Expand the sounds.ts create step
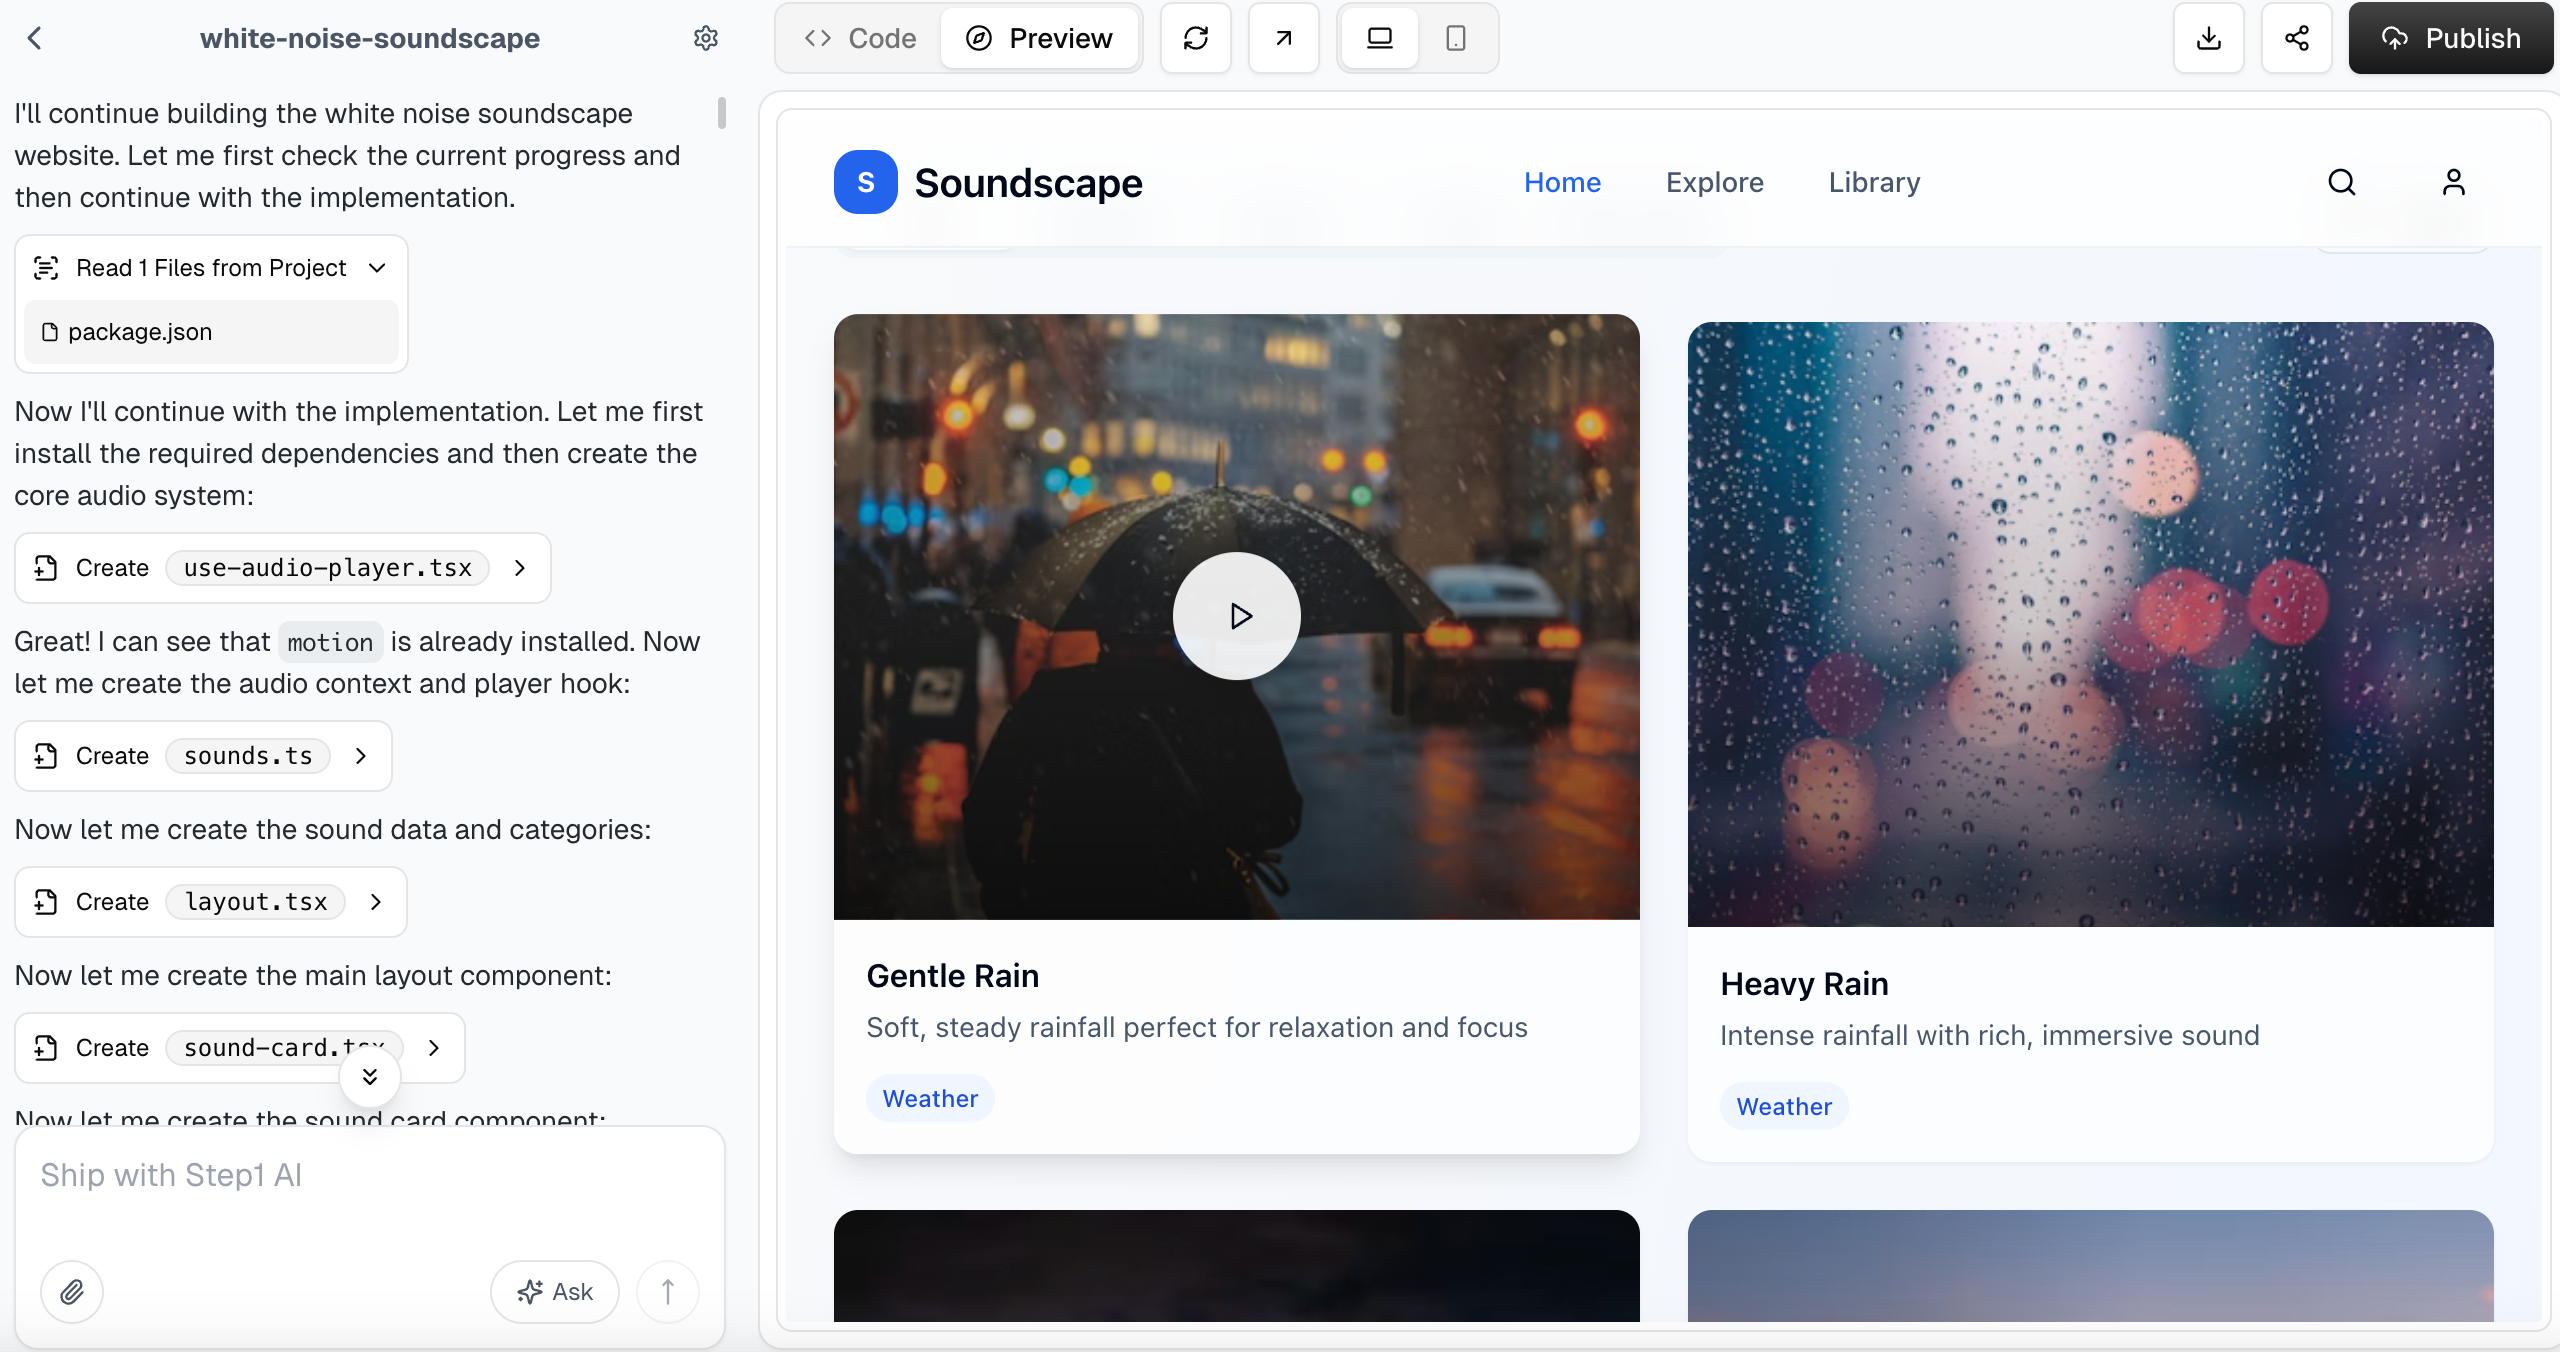 click(360, 756)
